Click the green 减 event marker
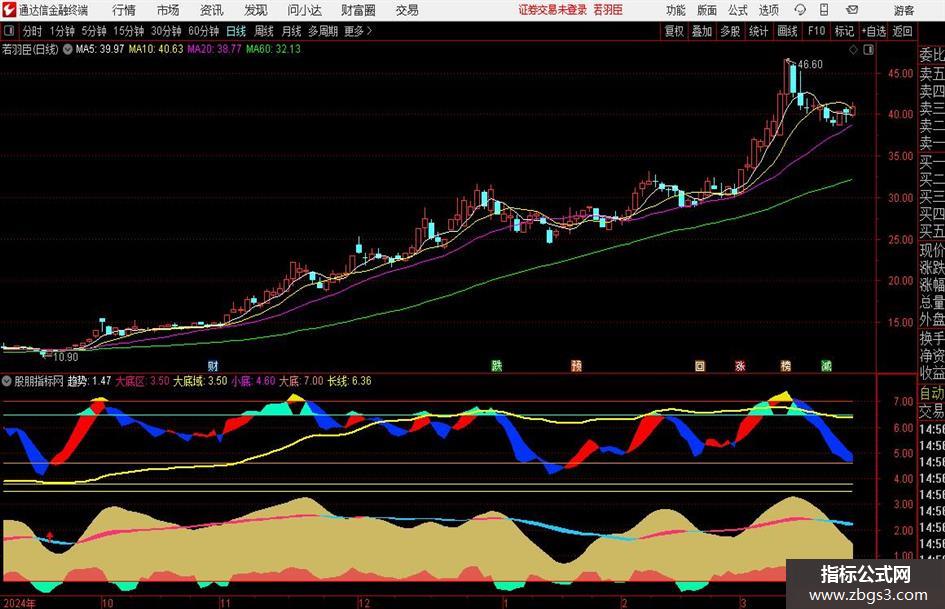The width and height of the screenshot is (945, 609). point(826,365)
